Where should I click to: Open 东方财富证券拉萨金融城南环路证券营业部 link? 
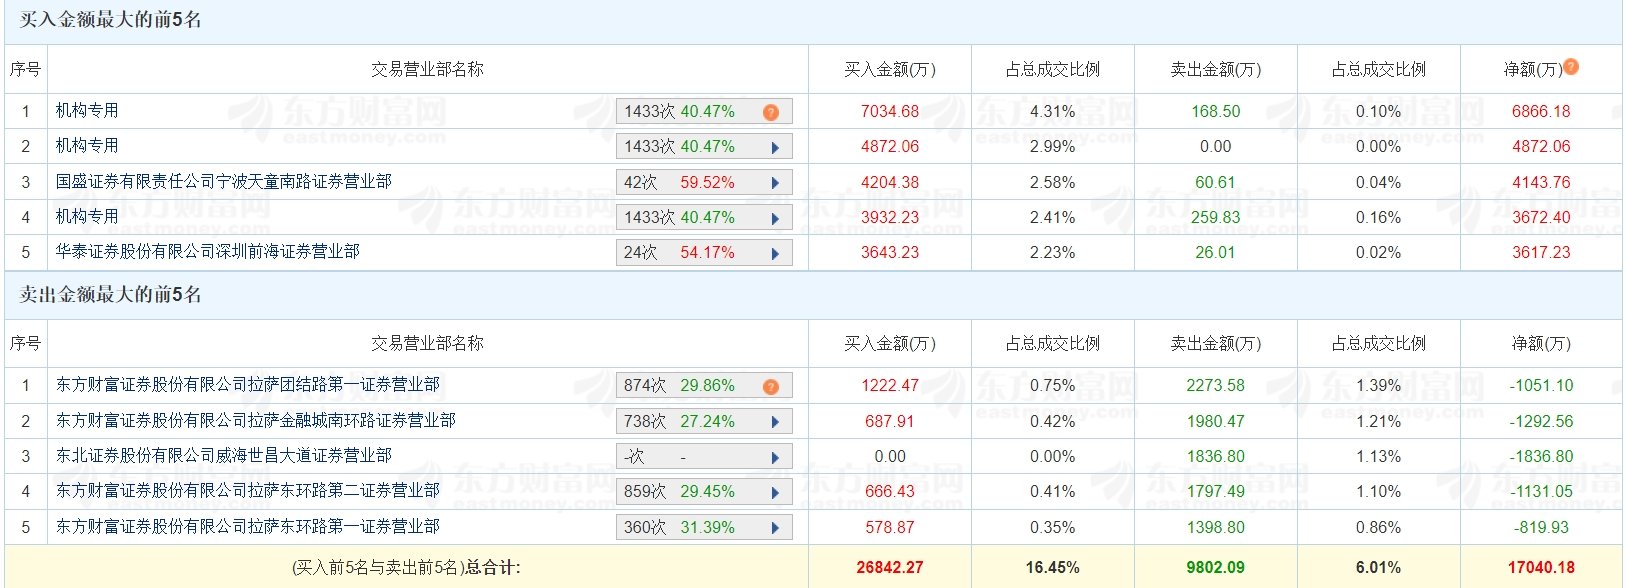pos(256,421)
